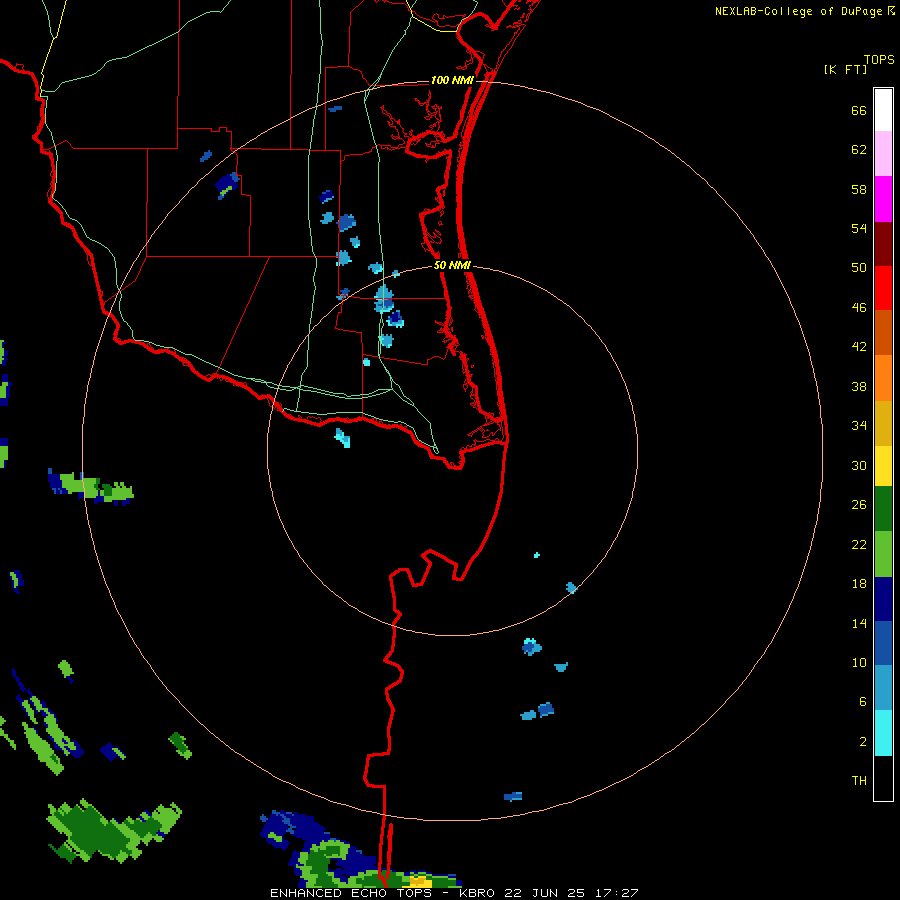This screenshot has height=900, width=900.
Task: Select the black TH legend swatch
Action: click(883, 778)
